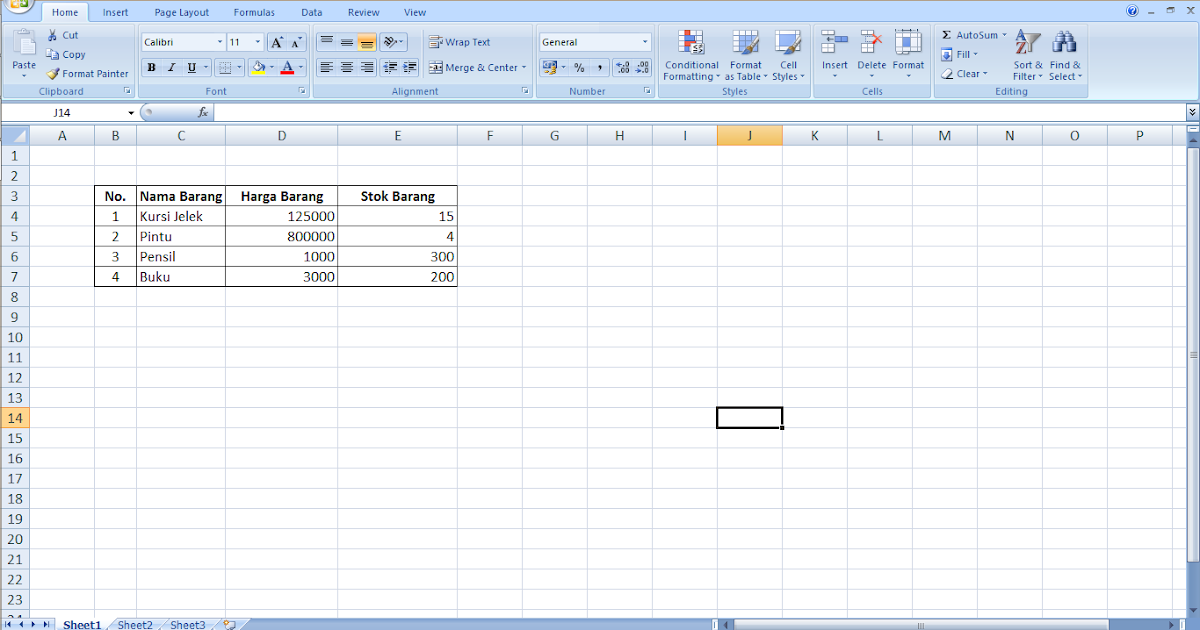
Task: Apply the AutoSum function
Action: 972,34
